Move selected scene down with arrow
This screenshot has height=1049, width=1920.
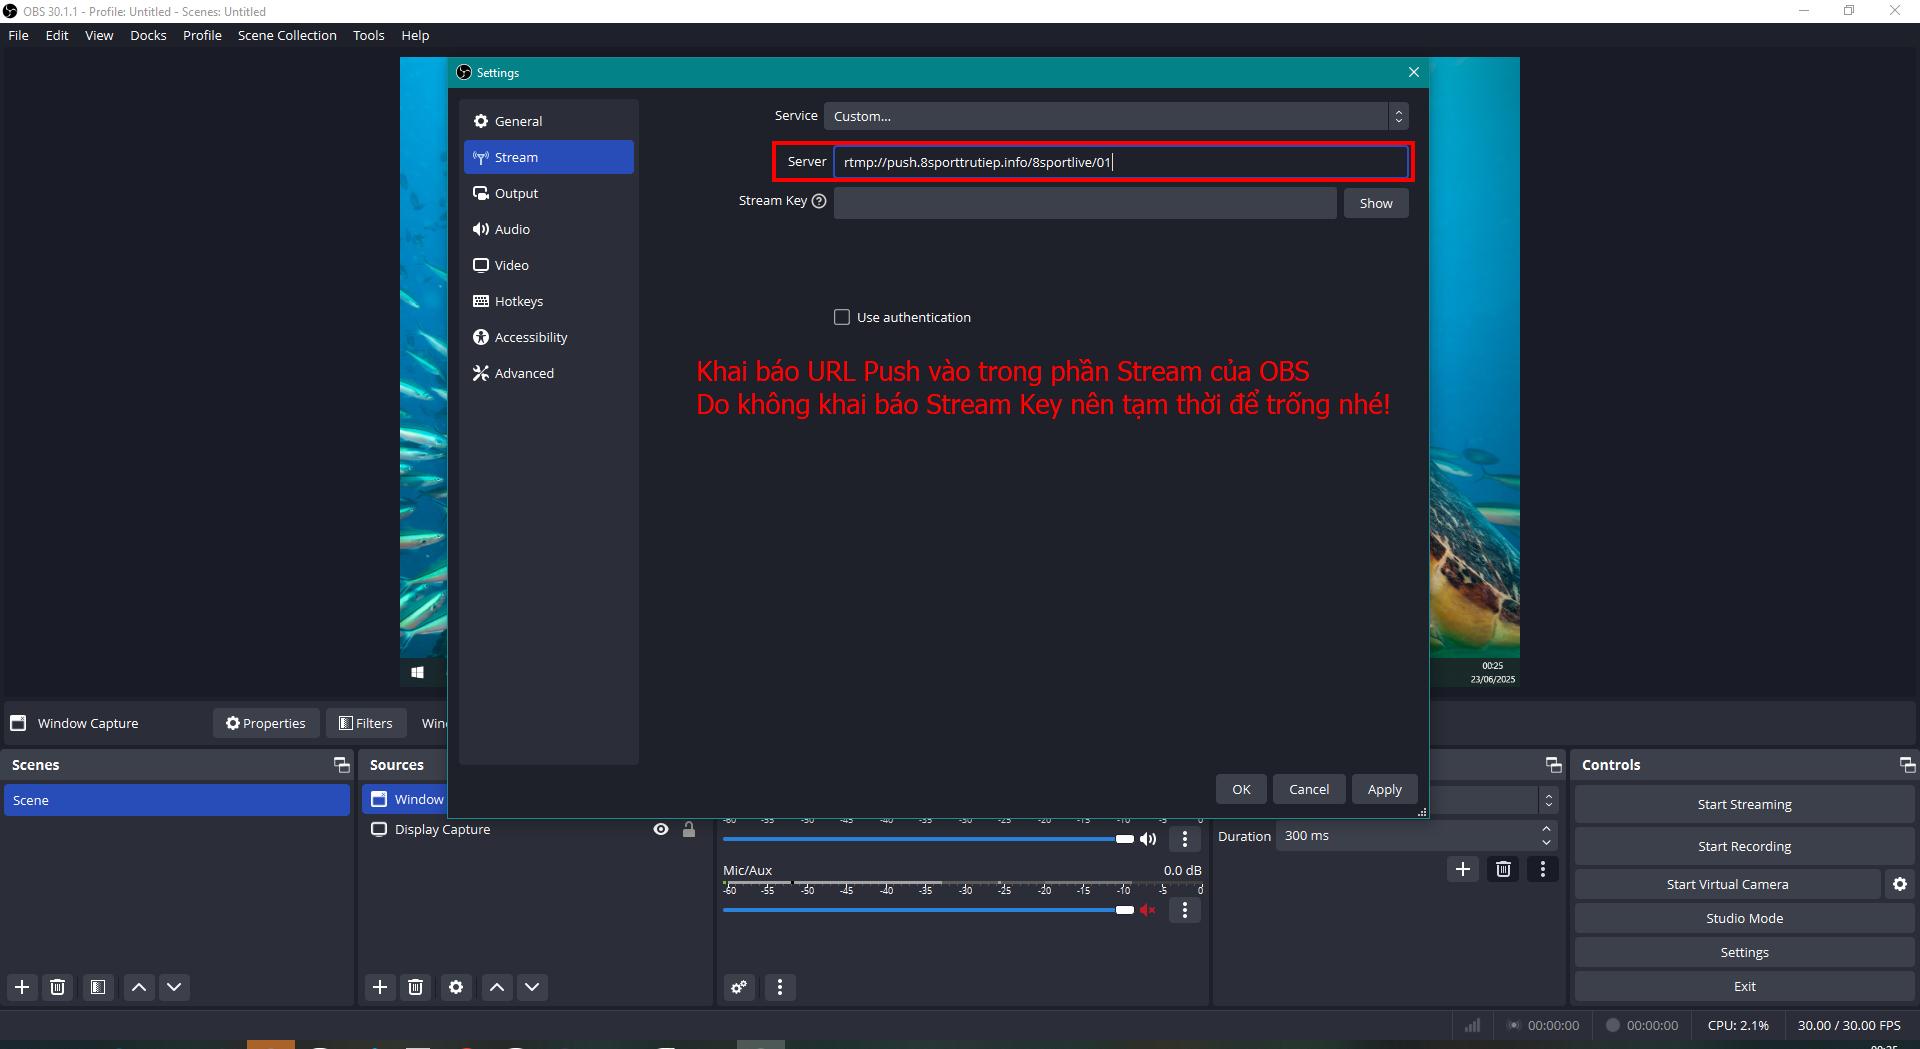pos(174,987)
